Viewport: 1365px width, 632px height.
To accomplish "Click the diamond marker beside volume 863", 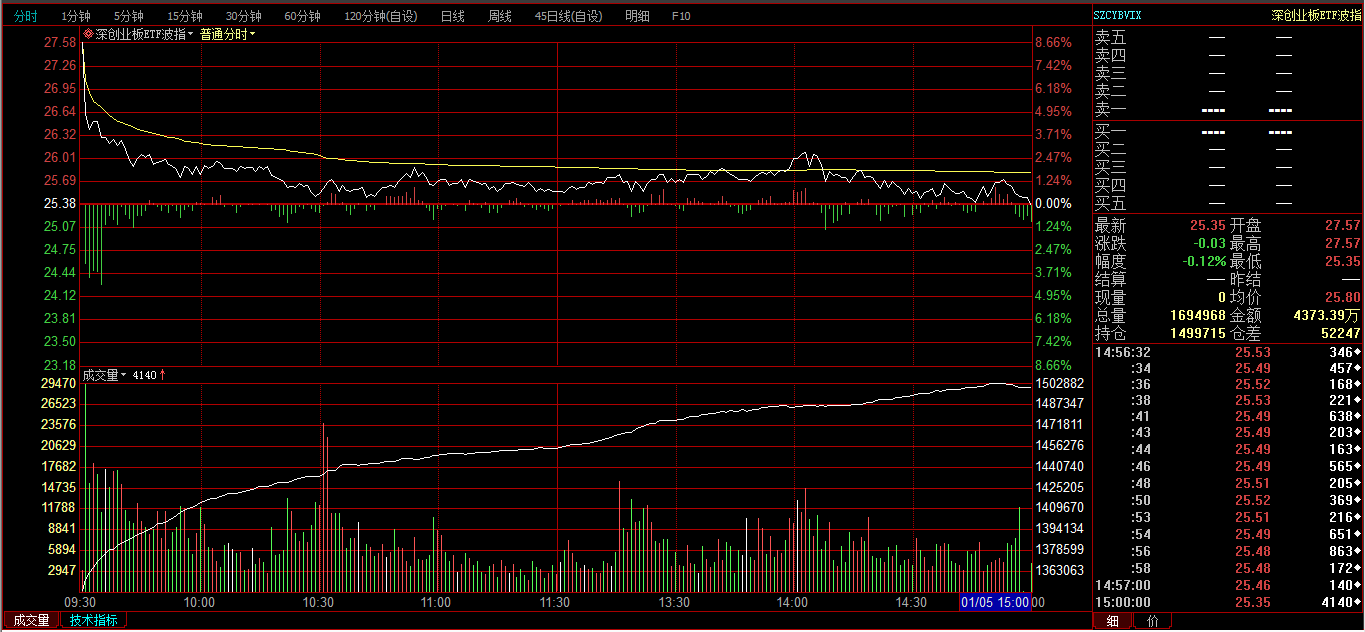I will (x=1357, y=551).
